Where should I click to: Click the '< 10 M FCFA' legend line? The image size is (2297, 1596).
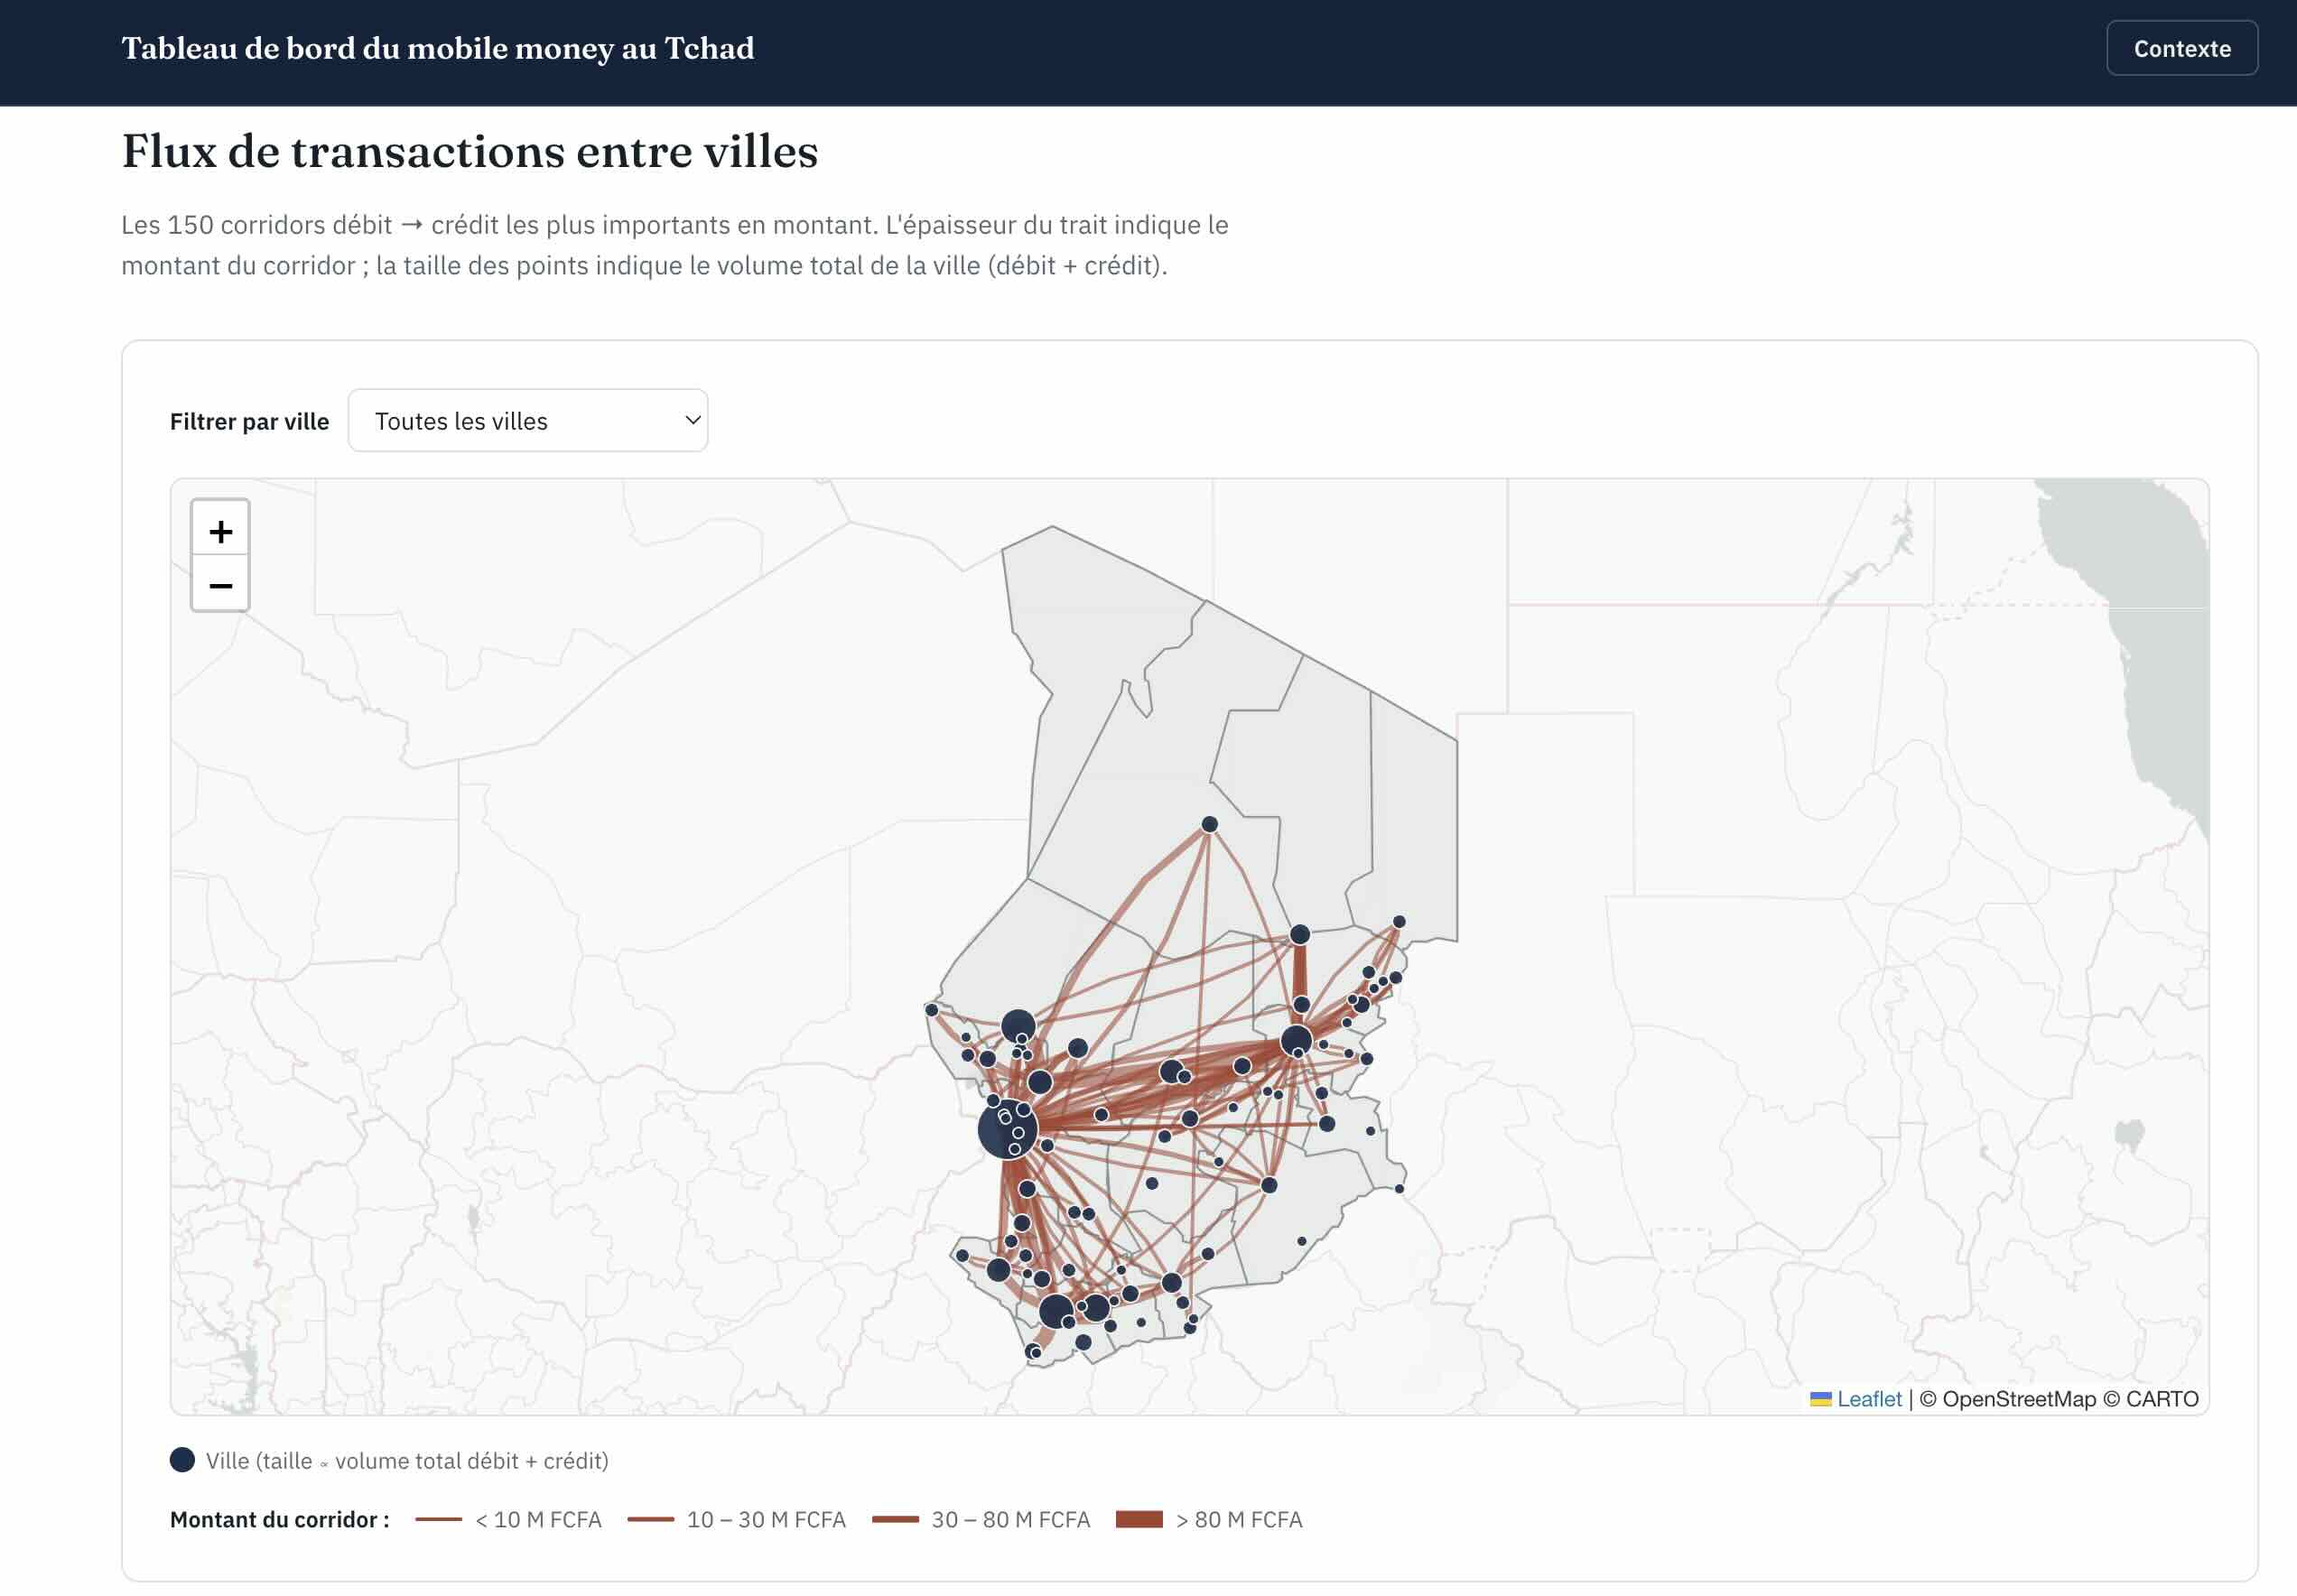point(438,1519)
